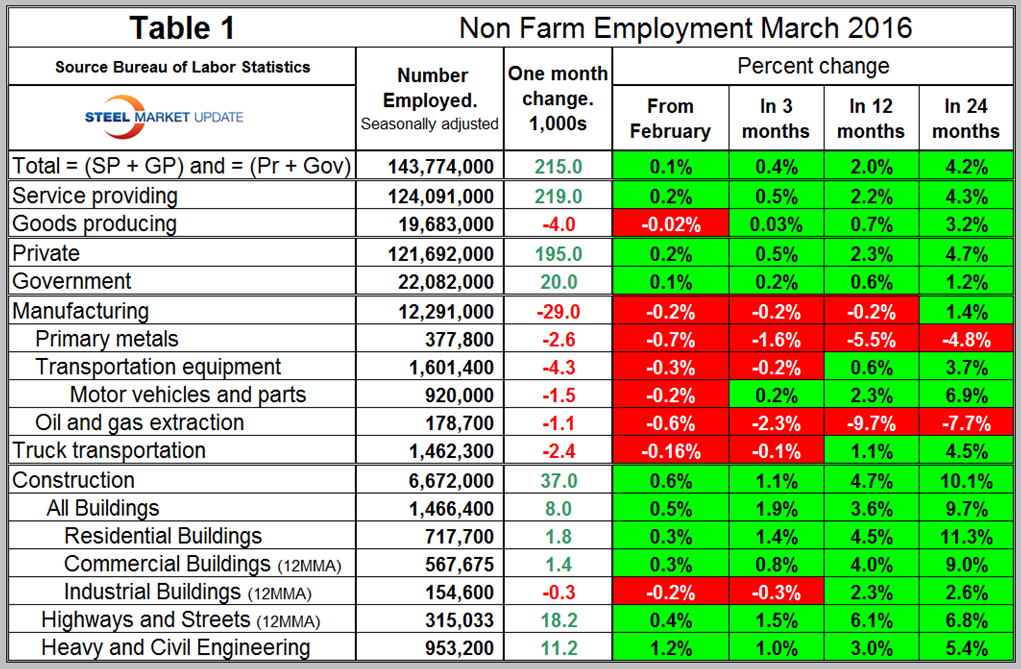Screen dimensions: 1021x669
Task: Select the From February column header
Action: coord(670,118)
